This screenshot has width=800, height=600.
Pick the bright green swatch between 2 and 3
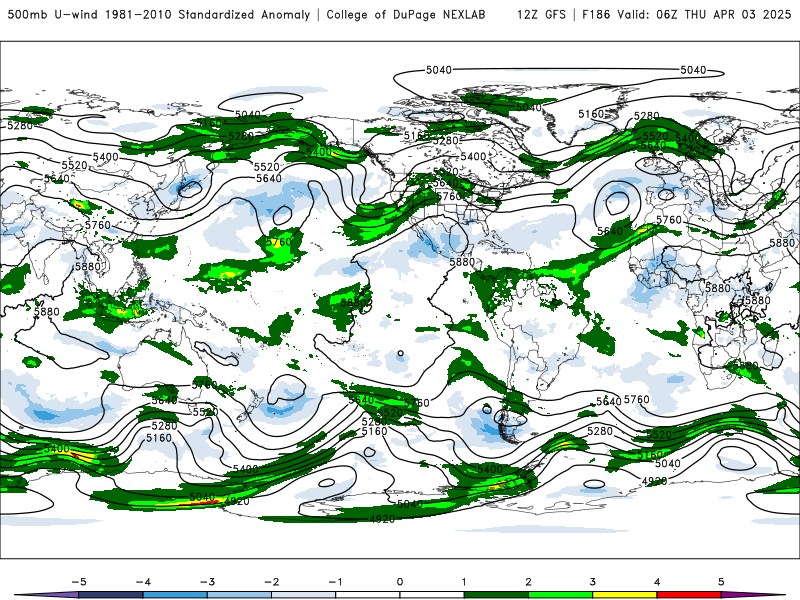point(561,595)
